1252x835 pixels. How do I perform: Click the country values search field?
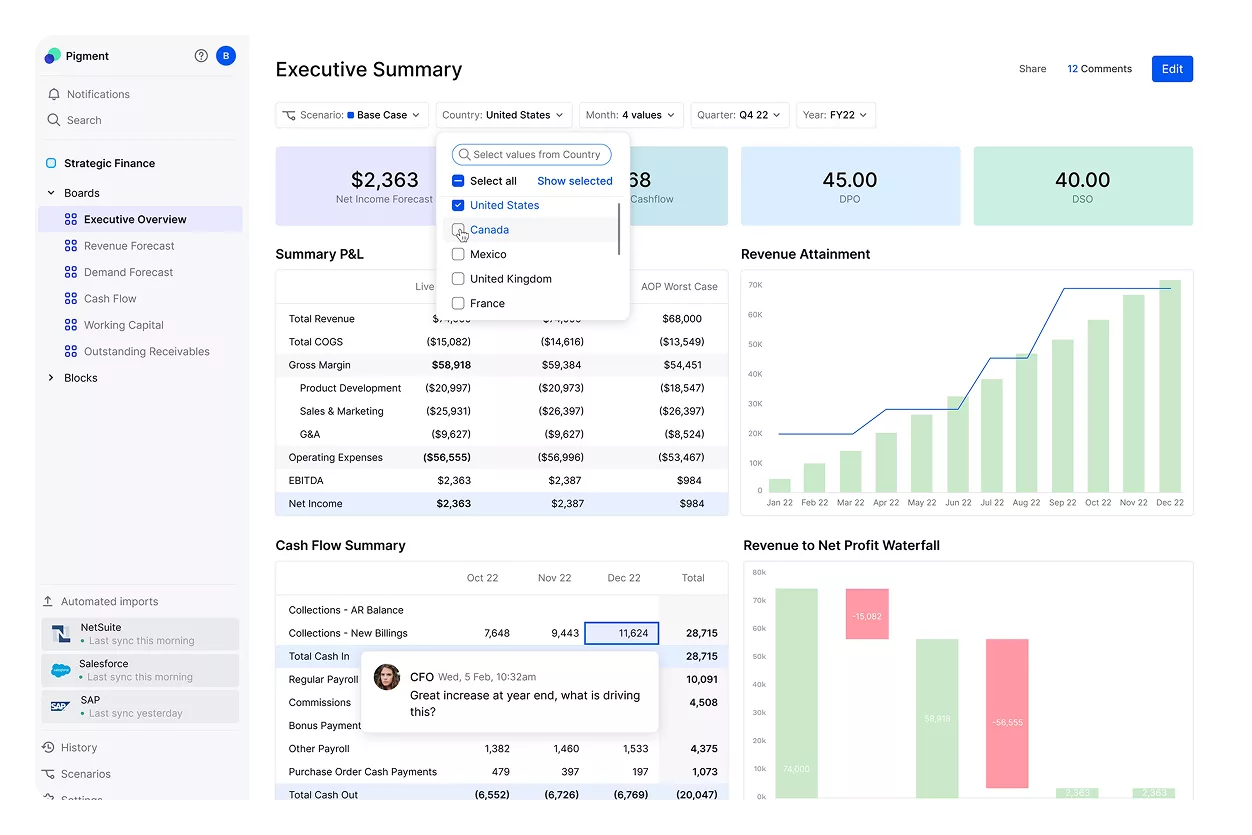(531, 154)
